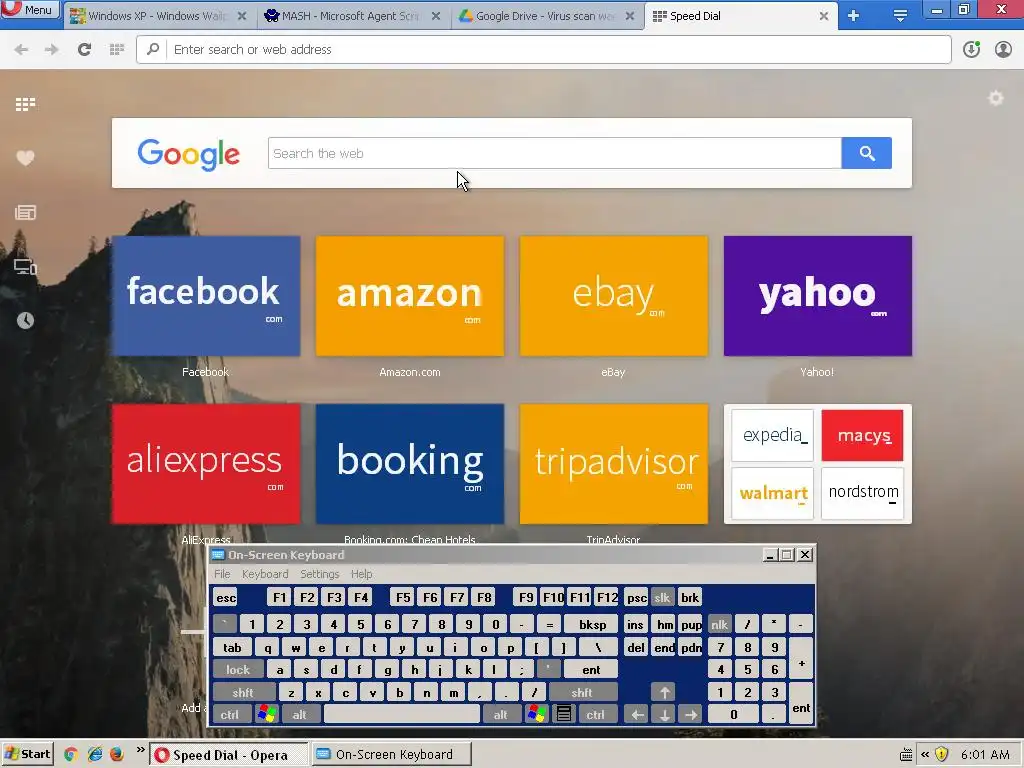Open Speed Dial from the sidebar grid icon

coord(25,104)
